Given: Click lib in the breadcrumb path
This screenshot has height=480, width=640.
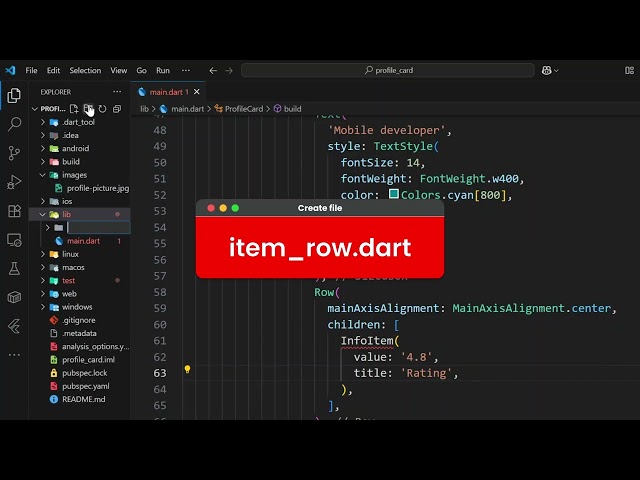Looking at the screenshot, I should 144,109.
